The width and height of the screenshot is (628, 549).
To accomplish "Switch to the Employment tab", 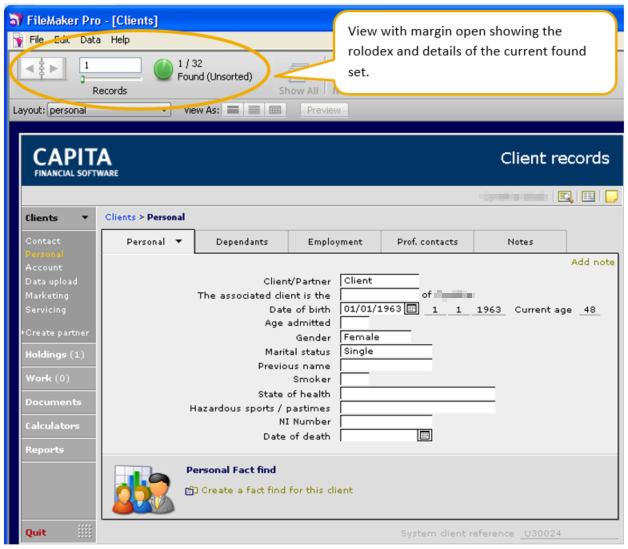I will 335,242.
